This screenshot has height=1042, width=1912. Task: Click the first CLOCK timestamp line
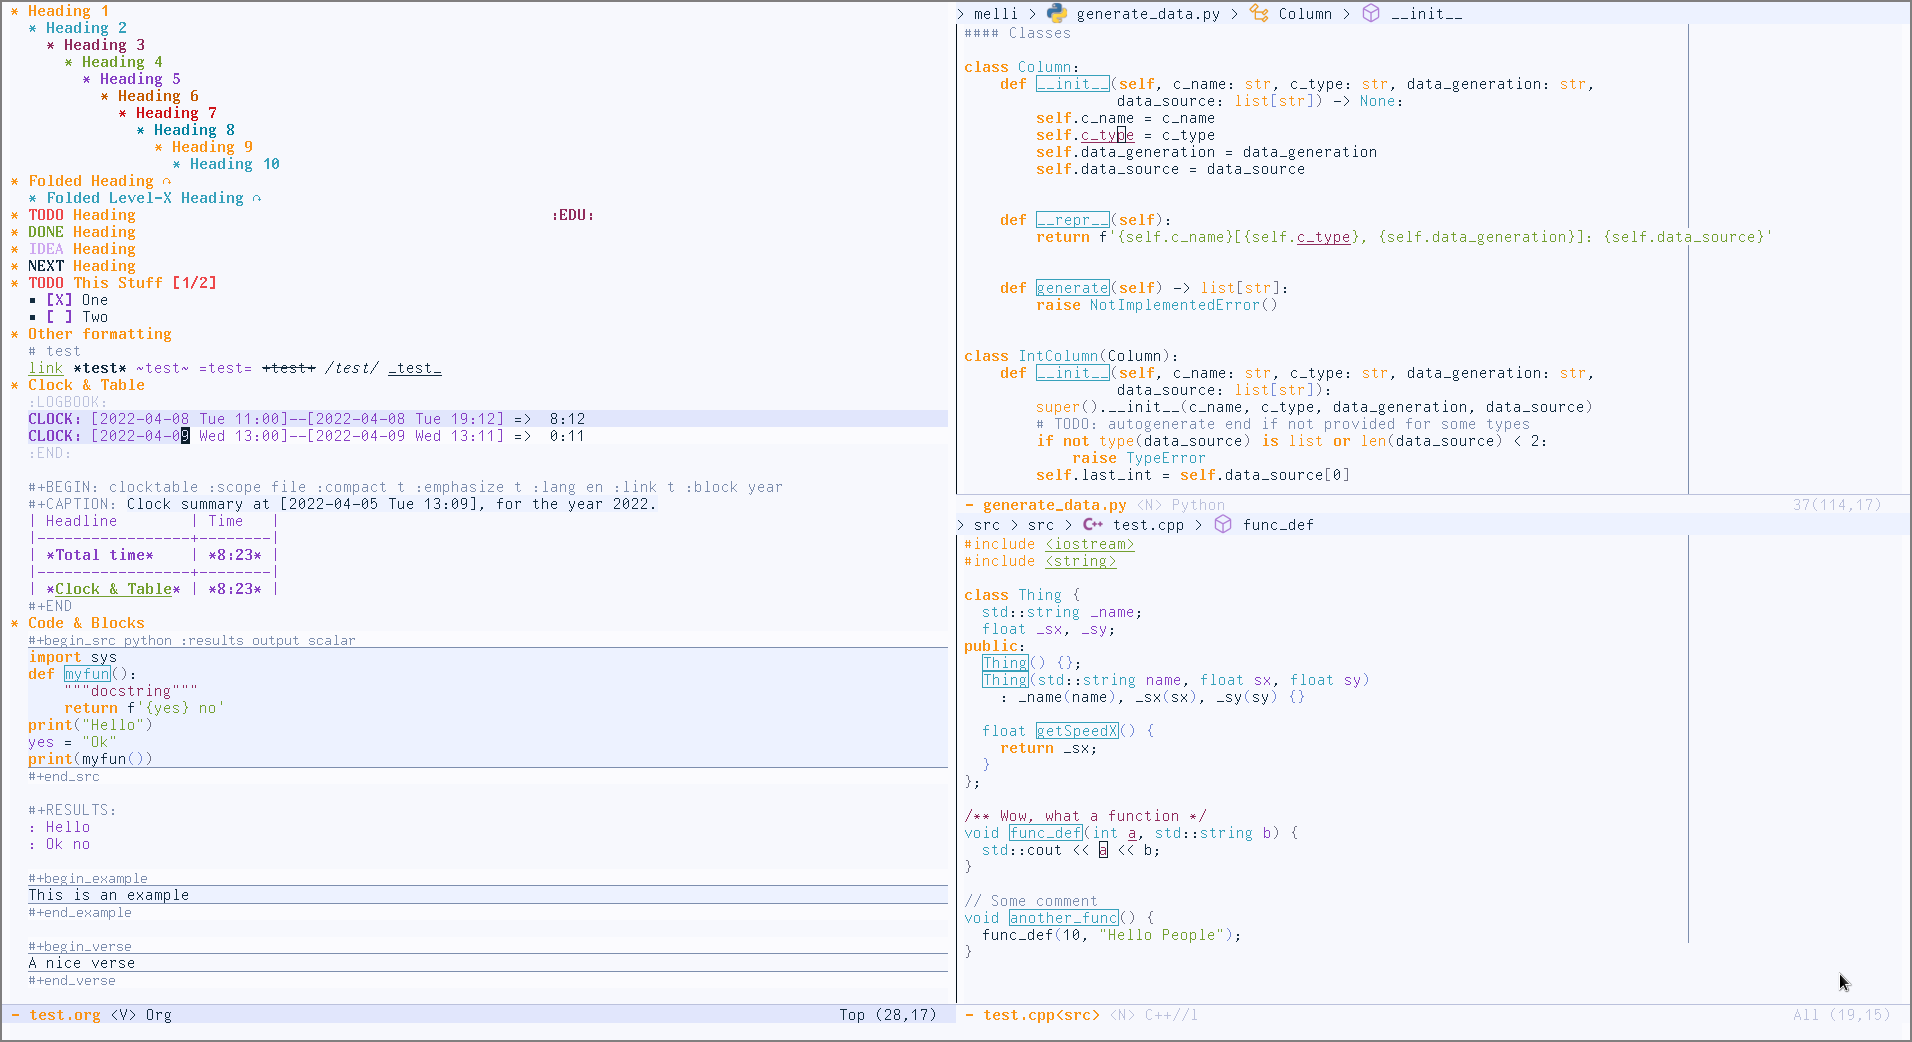[307, 419]
